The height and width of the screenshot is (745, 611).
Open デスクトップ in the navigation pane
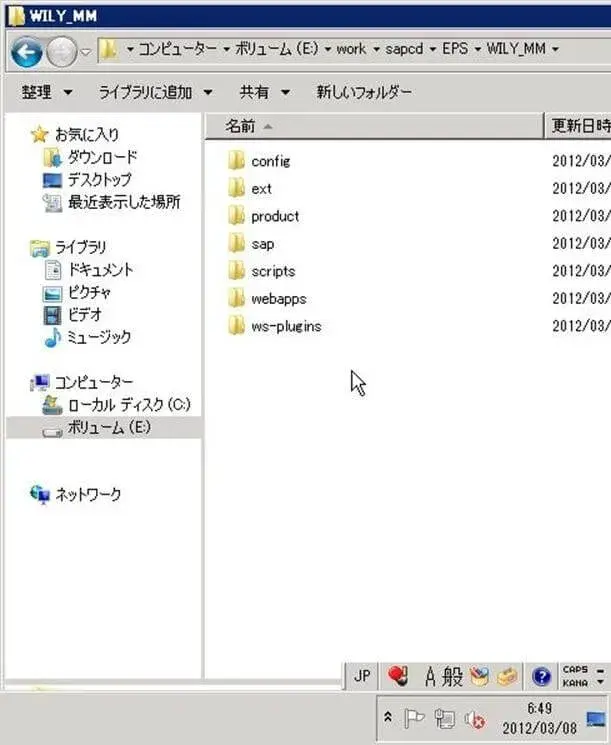point(99,180)
